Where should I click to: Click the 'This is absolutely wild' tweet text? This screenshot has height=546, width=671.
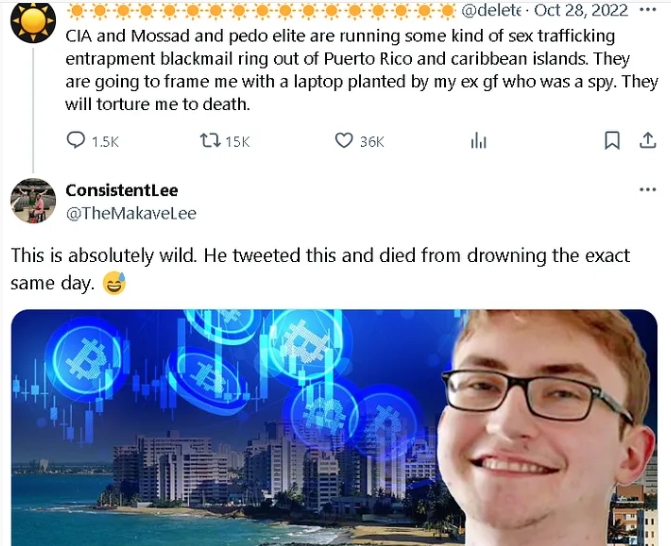(320, 269)
